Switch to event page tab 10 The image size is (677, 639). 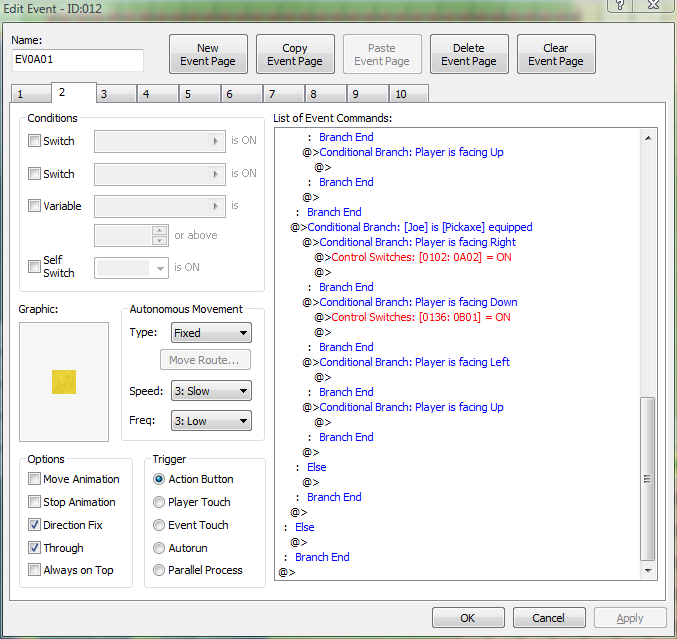409,94
